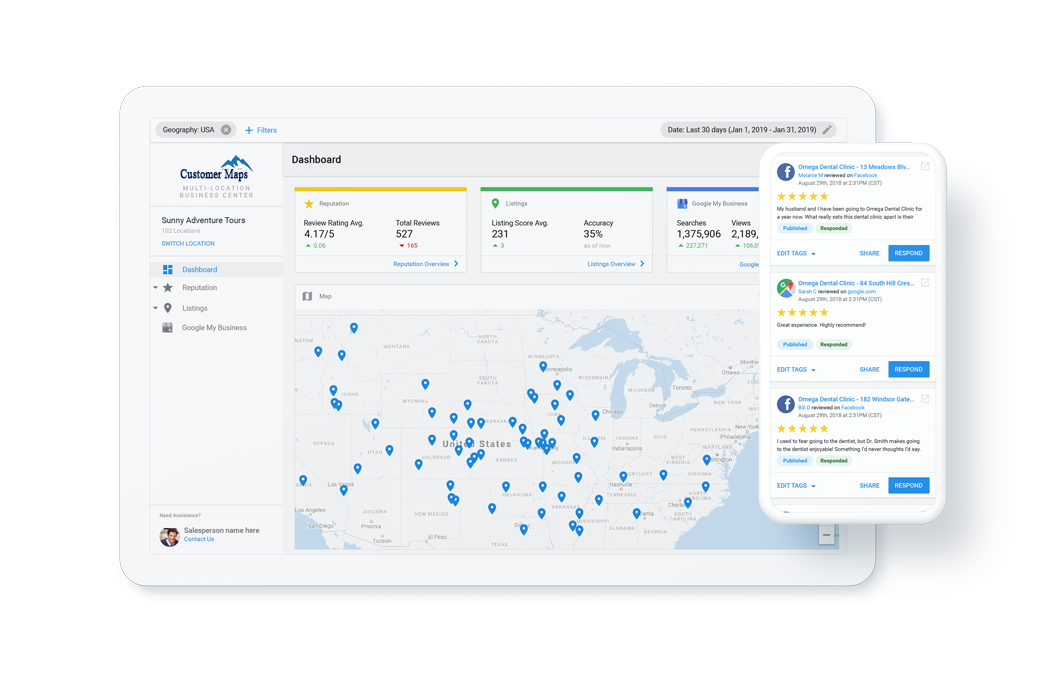1060x676 pixels.
Task: Open the Dashboard menu item
Action: pos(199,270)
